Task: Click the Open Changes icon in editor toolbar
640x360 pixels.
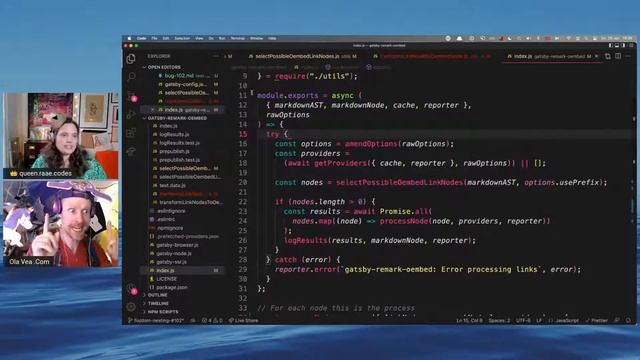Action: pos(608,56)
